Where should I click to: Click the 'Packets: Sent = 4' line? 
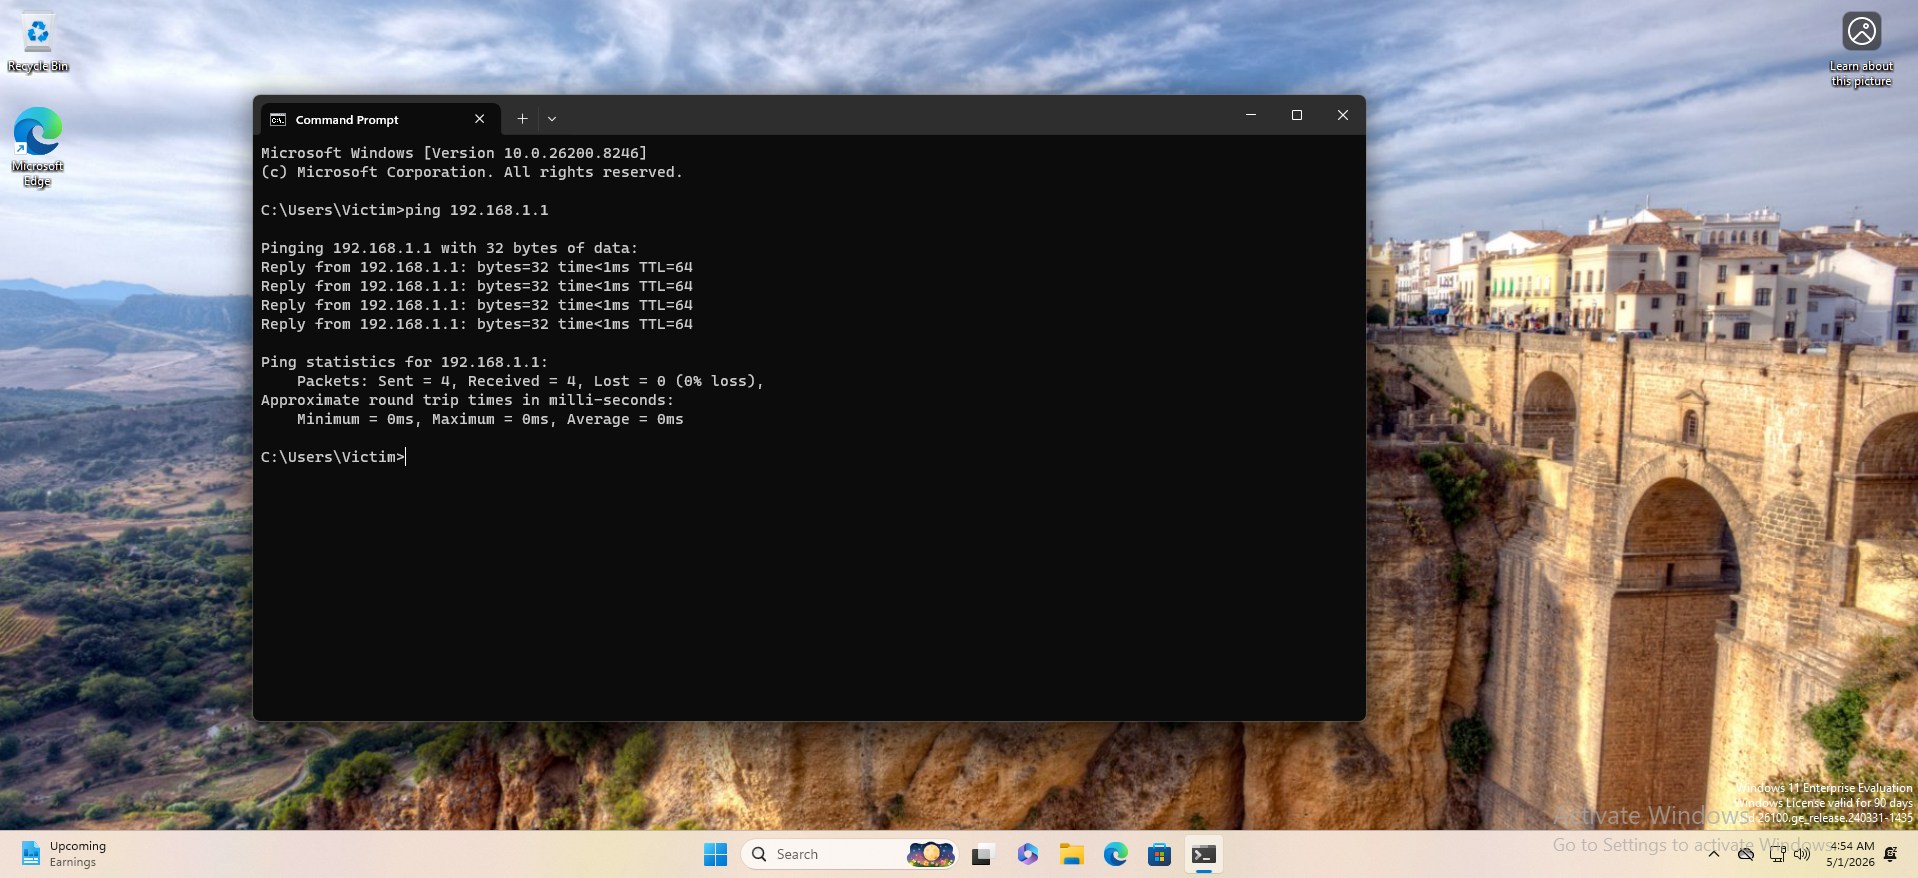[x=530, y=381]
